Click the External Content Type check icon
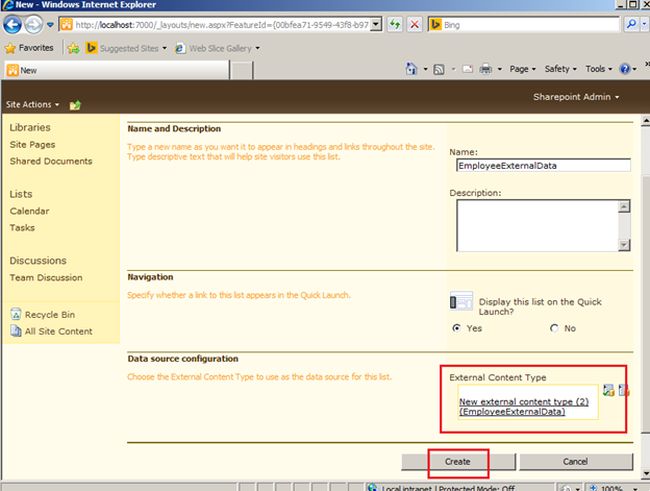The image size is (650, 491). pyautogui.click(x=608, y=390)
